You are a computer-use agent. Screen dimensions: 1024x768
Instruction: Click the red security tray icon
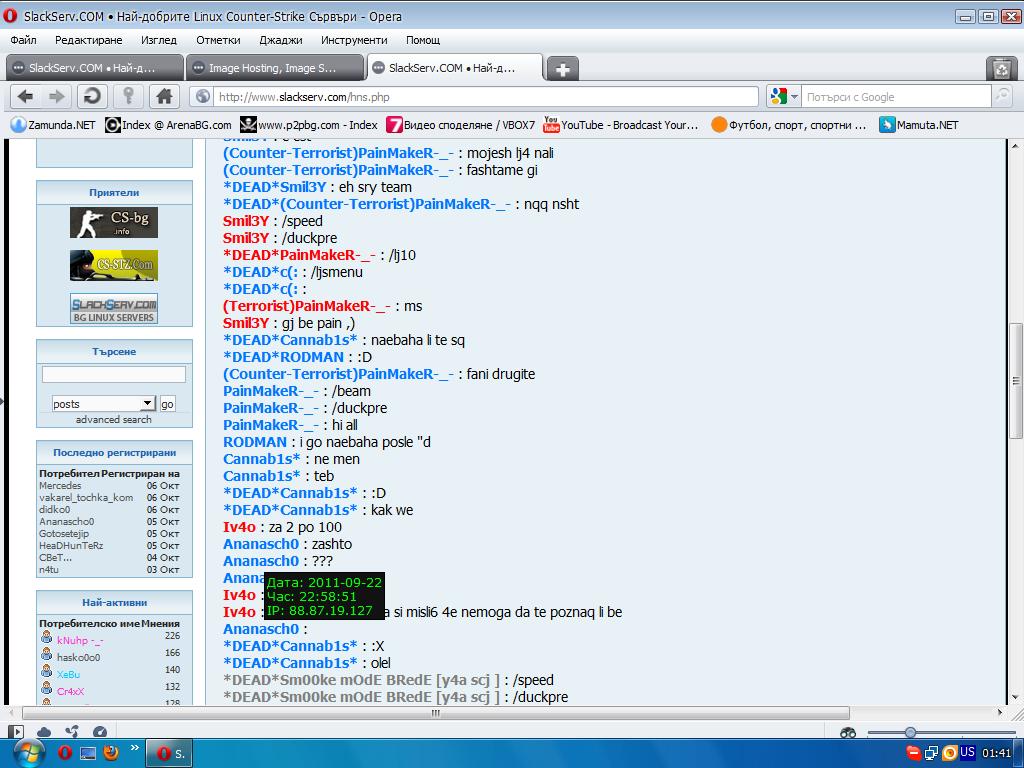pyautogui.click(x=913, y=753)
